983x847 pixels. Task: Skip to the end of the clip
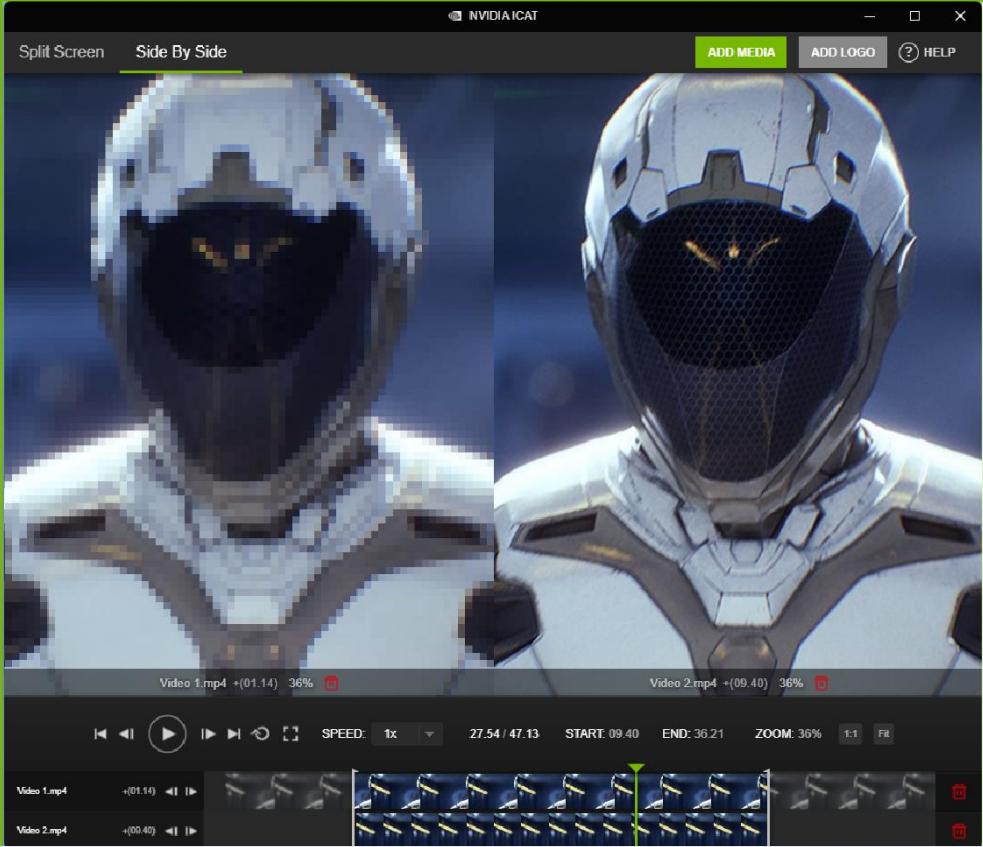[x=234, y=734]
